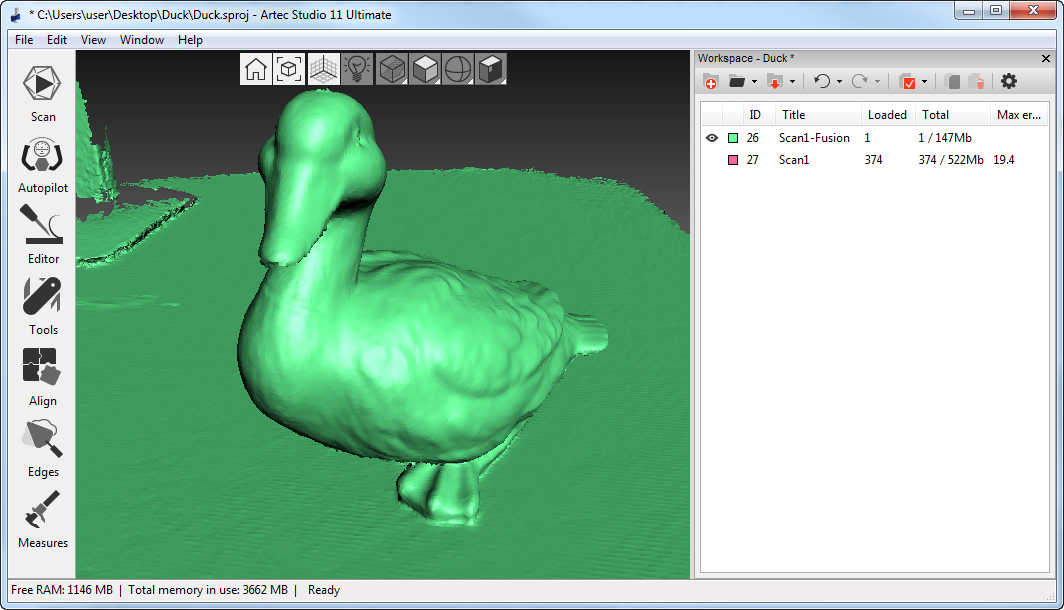Open the Window menu
This screenshot has height=610, width=1064.
click(x=142, y=40)
